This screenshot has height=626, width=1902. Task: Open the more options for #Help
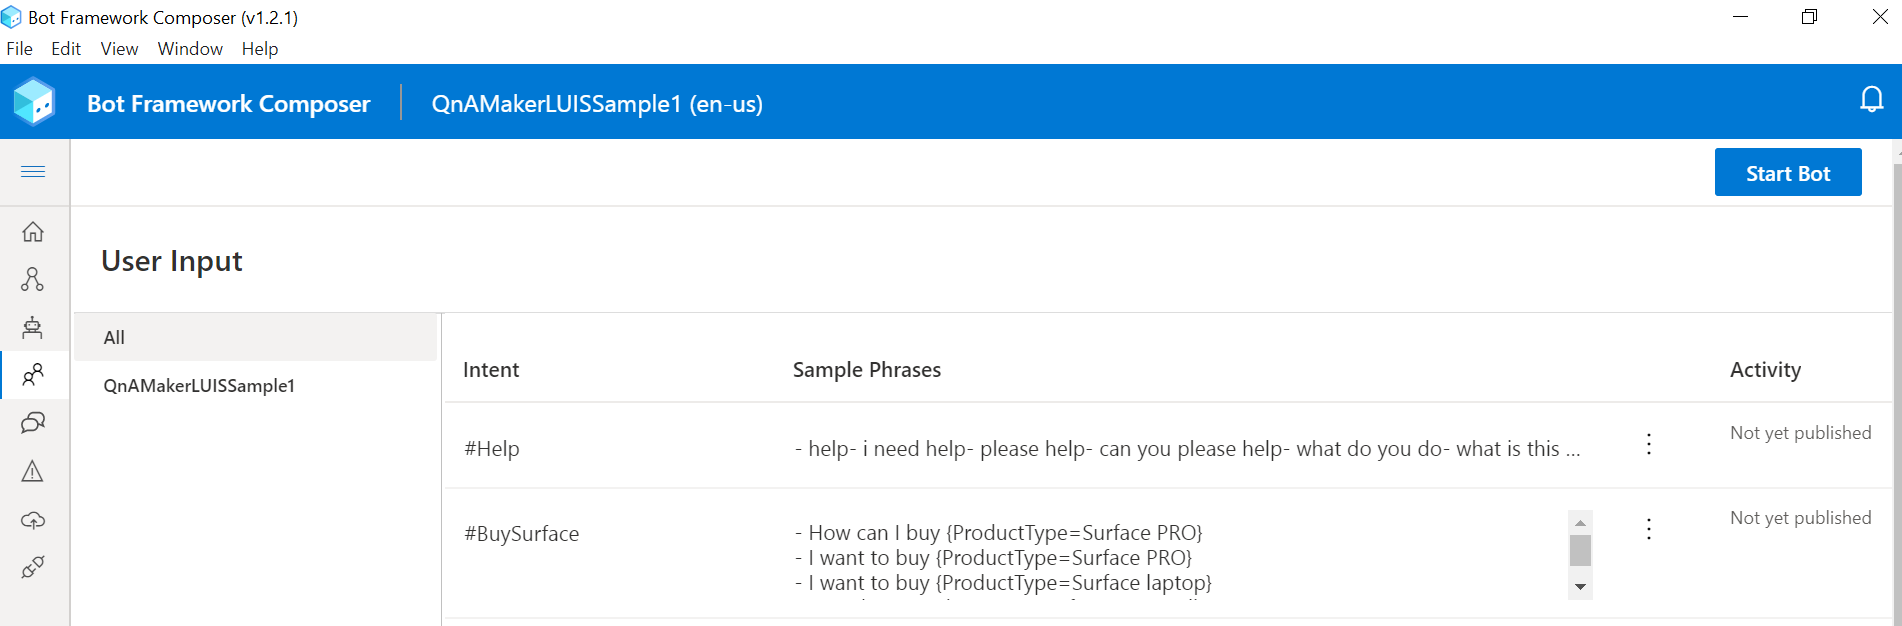point(1649,444)
